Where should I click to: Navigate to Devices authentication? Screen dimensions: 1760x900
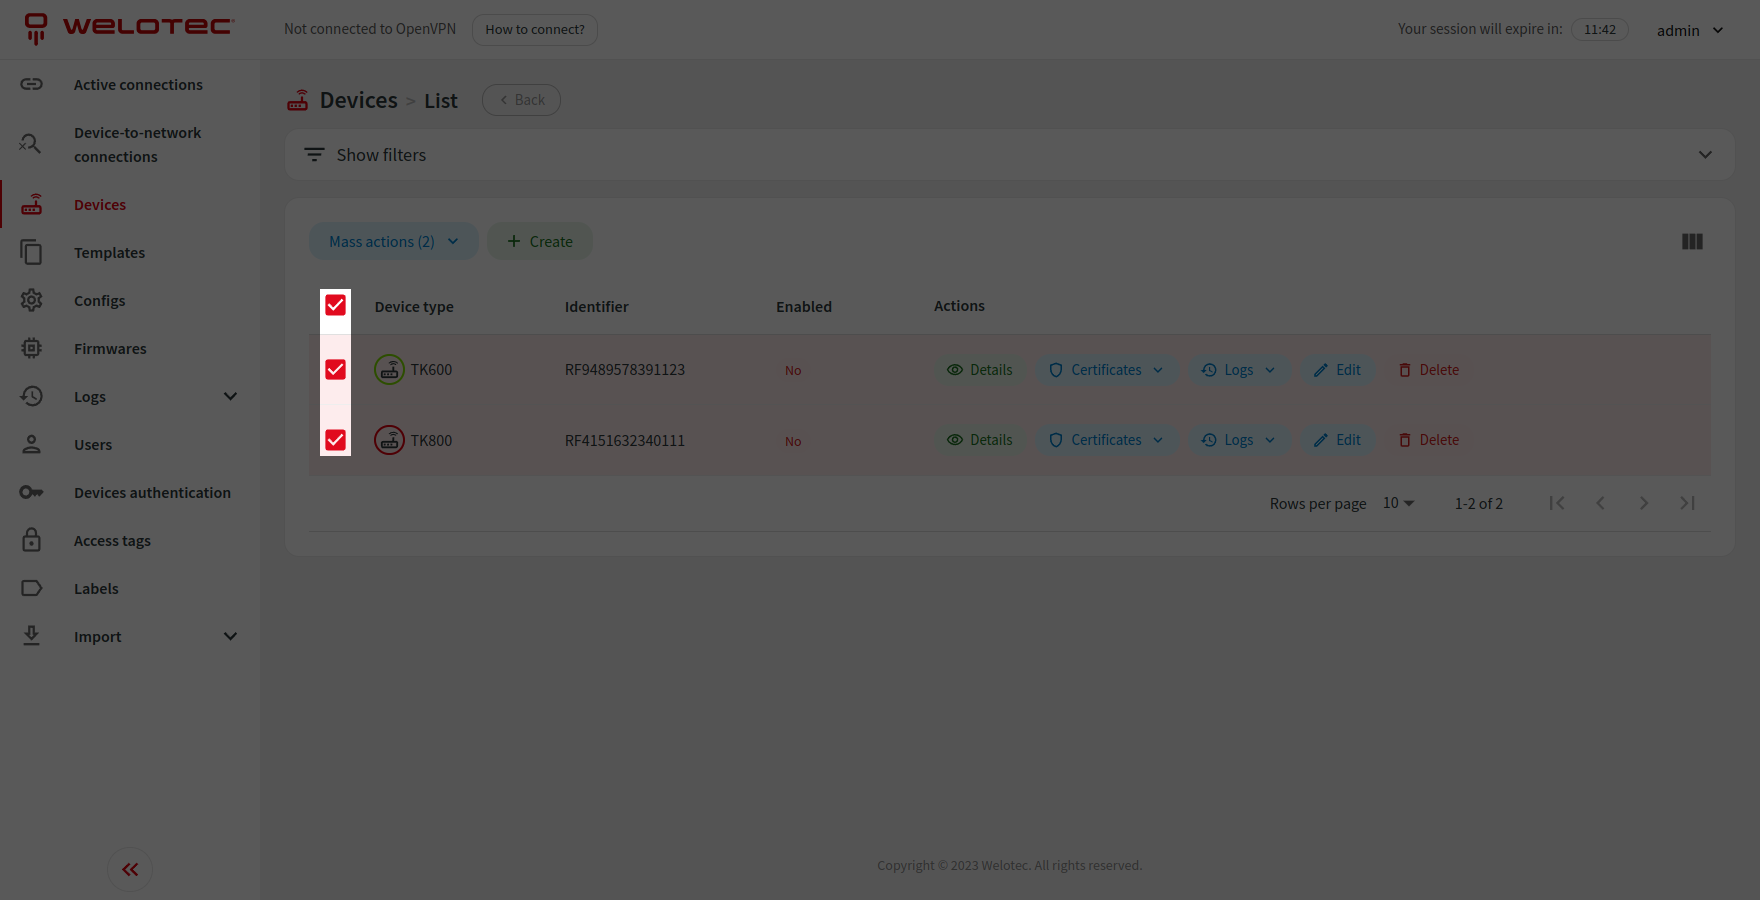click(x=152, y=493)
